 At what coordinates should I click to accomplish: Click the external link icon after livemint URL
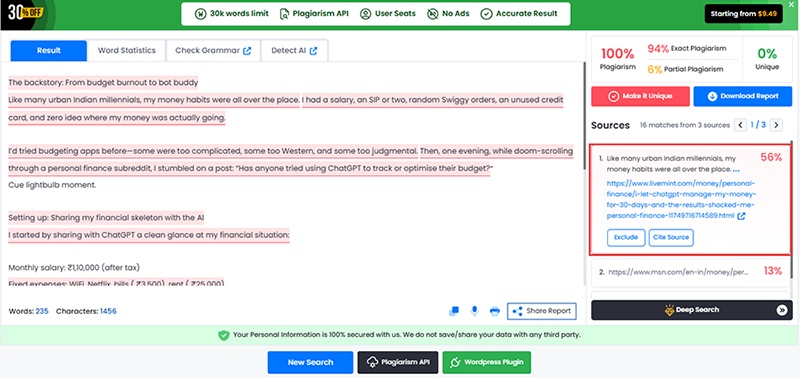click(741, 216)
